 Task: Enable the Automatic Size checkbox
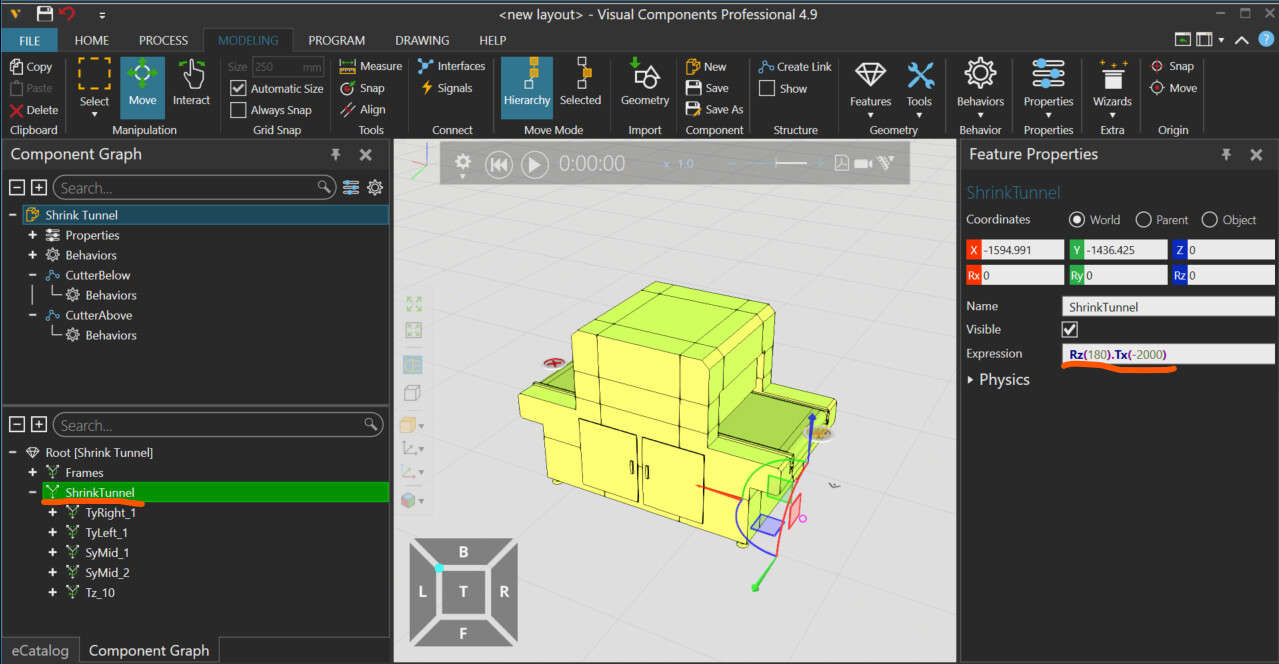[238, 88]
